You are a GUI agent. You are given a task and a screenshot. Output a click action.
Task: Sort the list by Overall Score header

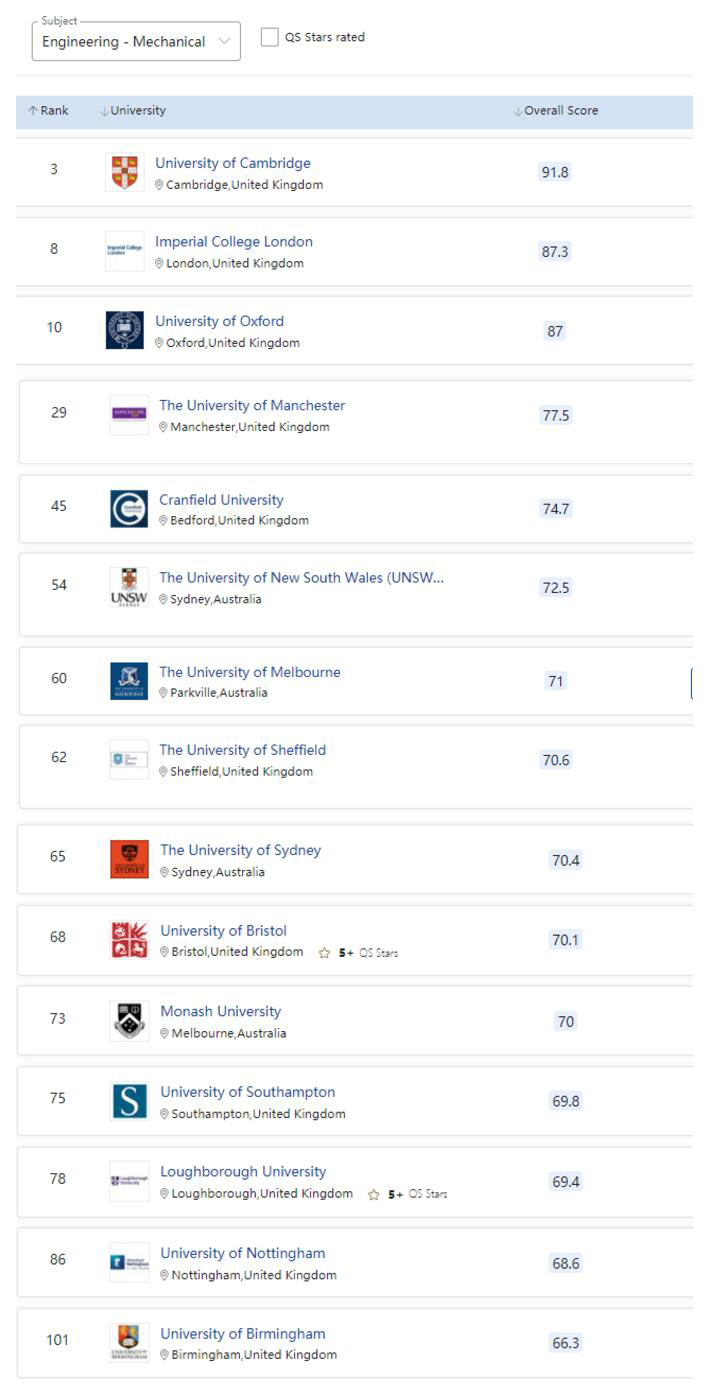coord(556,111)
